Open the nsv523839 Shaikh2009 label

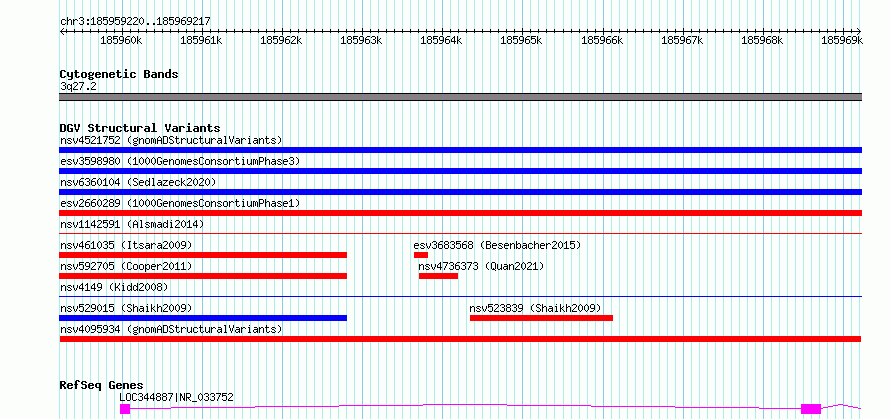coord(535,308)
